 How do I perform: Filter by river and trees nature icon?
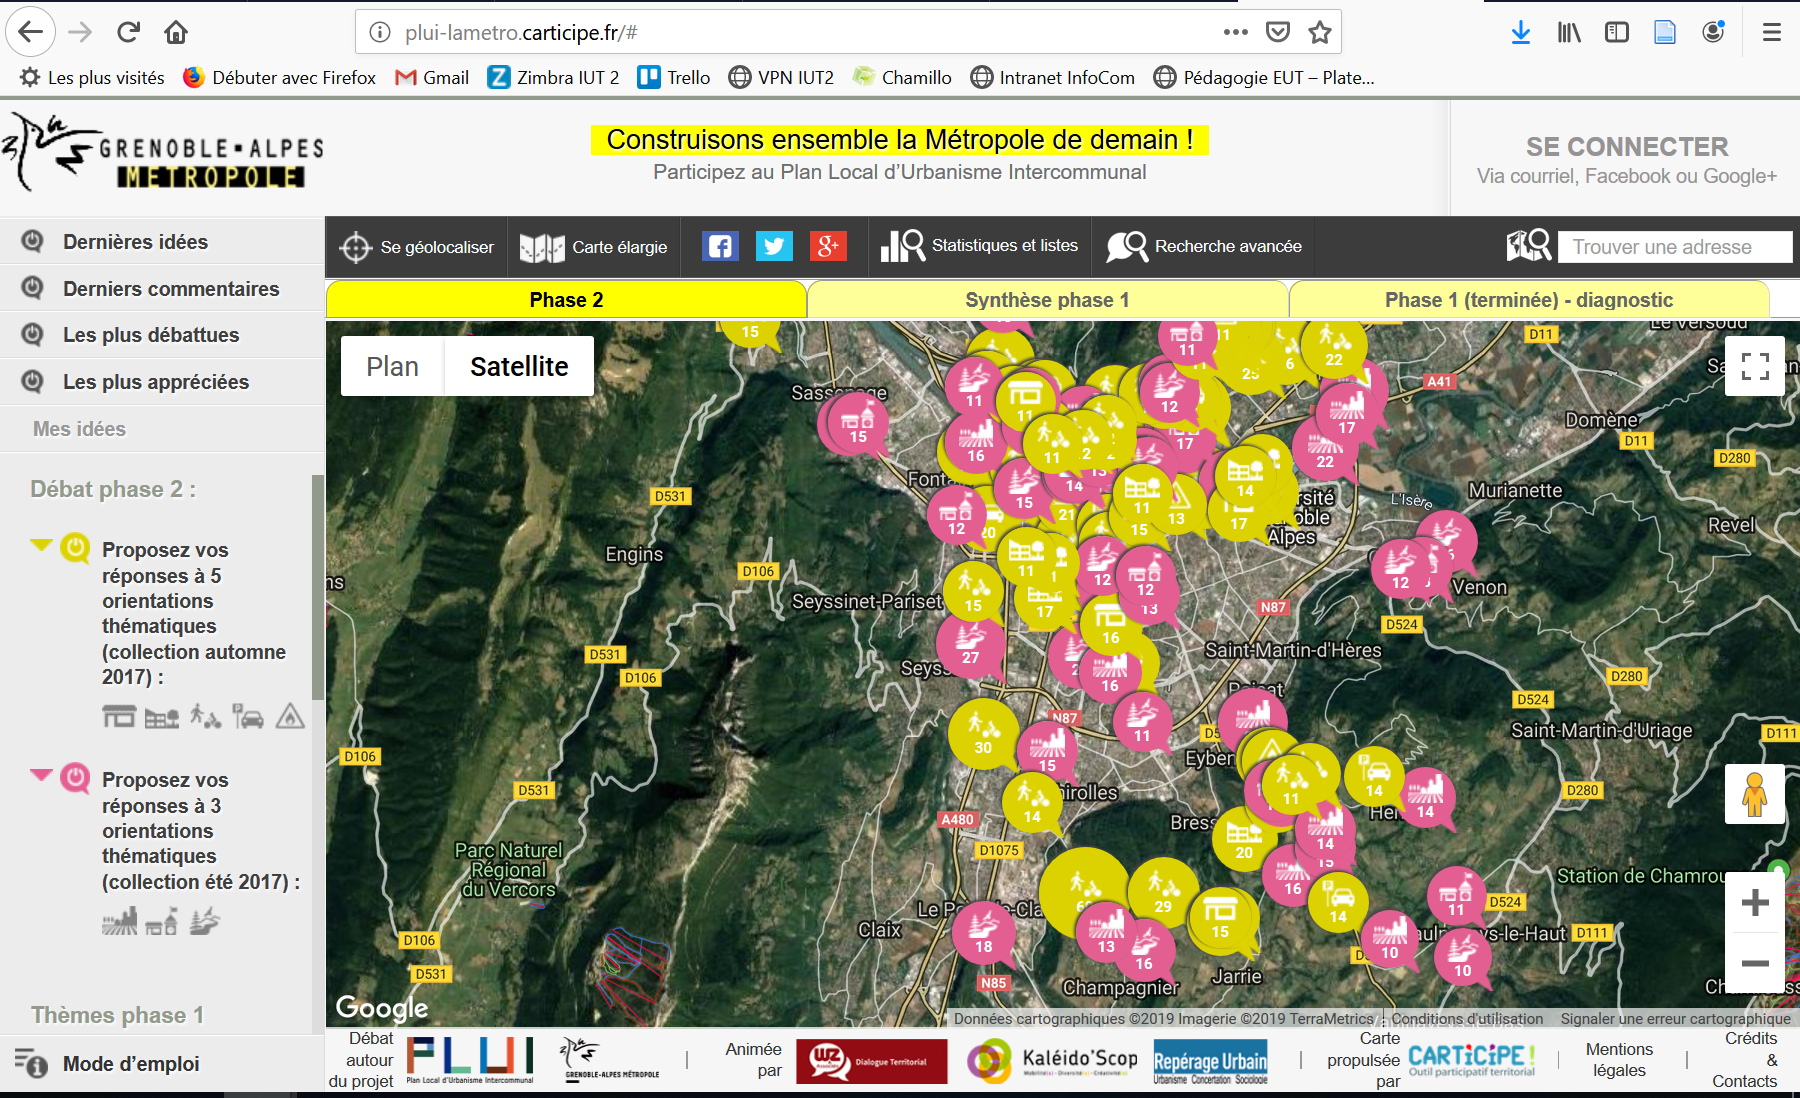pyautogui.click(x=205, y=921)
